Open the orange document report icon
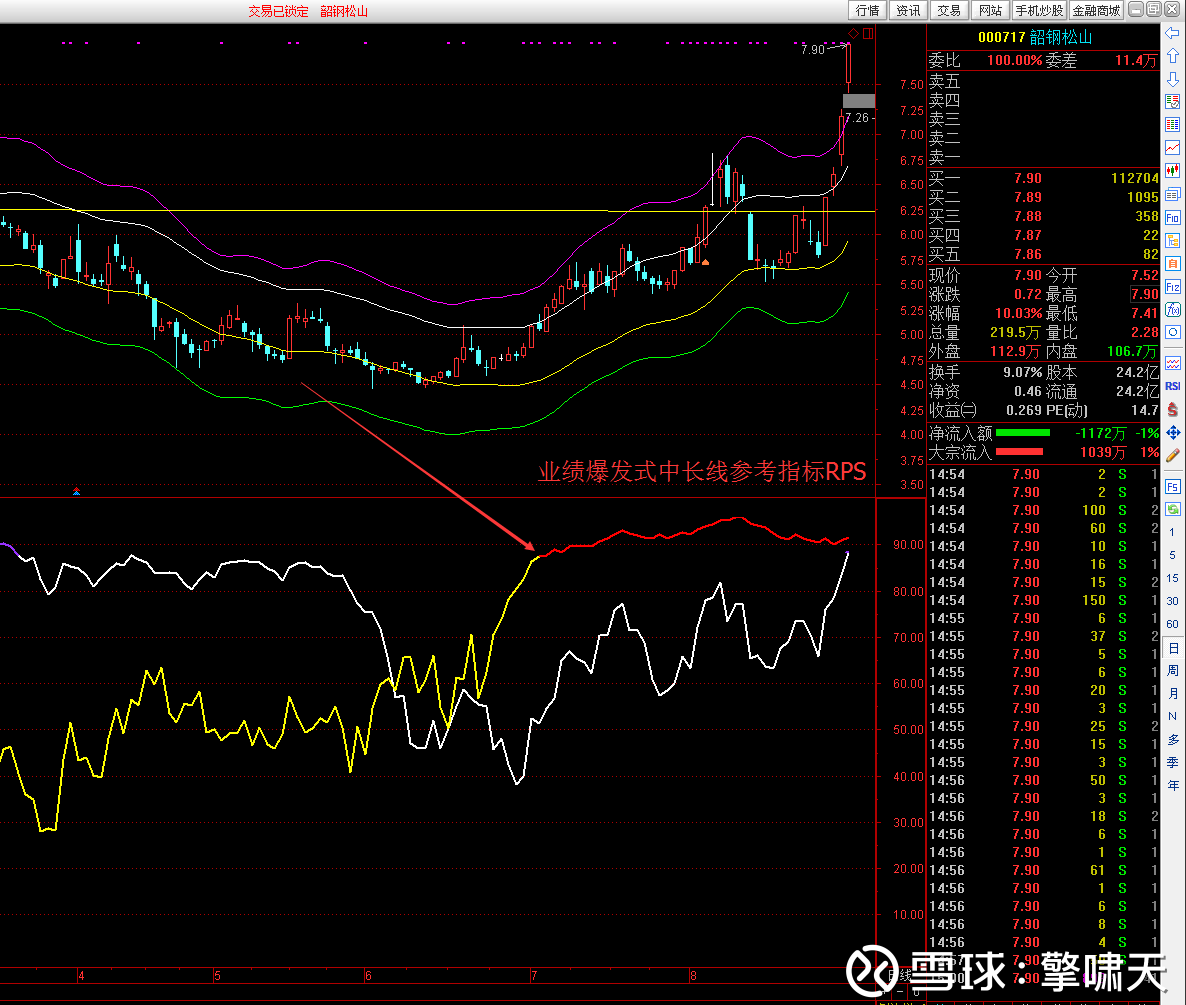 pos(1172,264)
